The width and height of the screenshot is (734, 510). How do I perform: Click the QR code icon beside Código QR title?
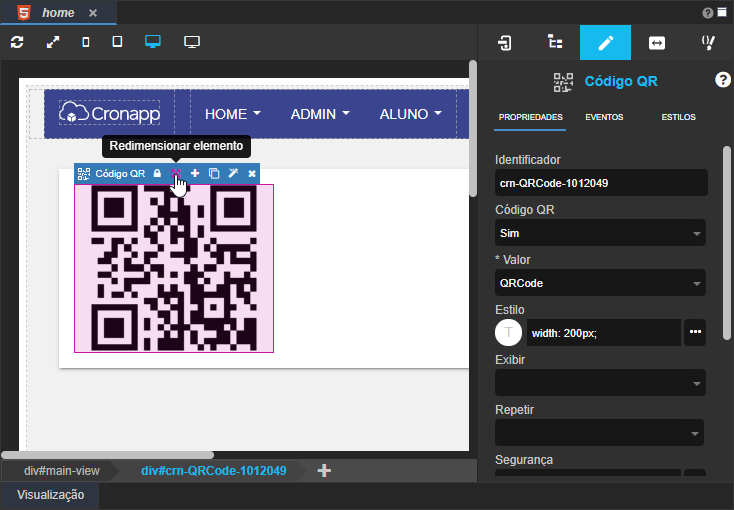[563, 82]
